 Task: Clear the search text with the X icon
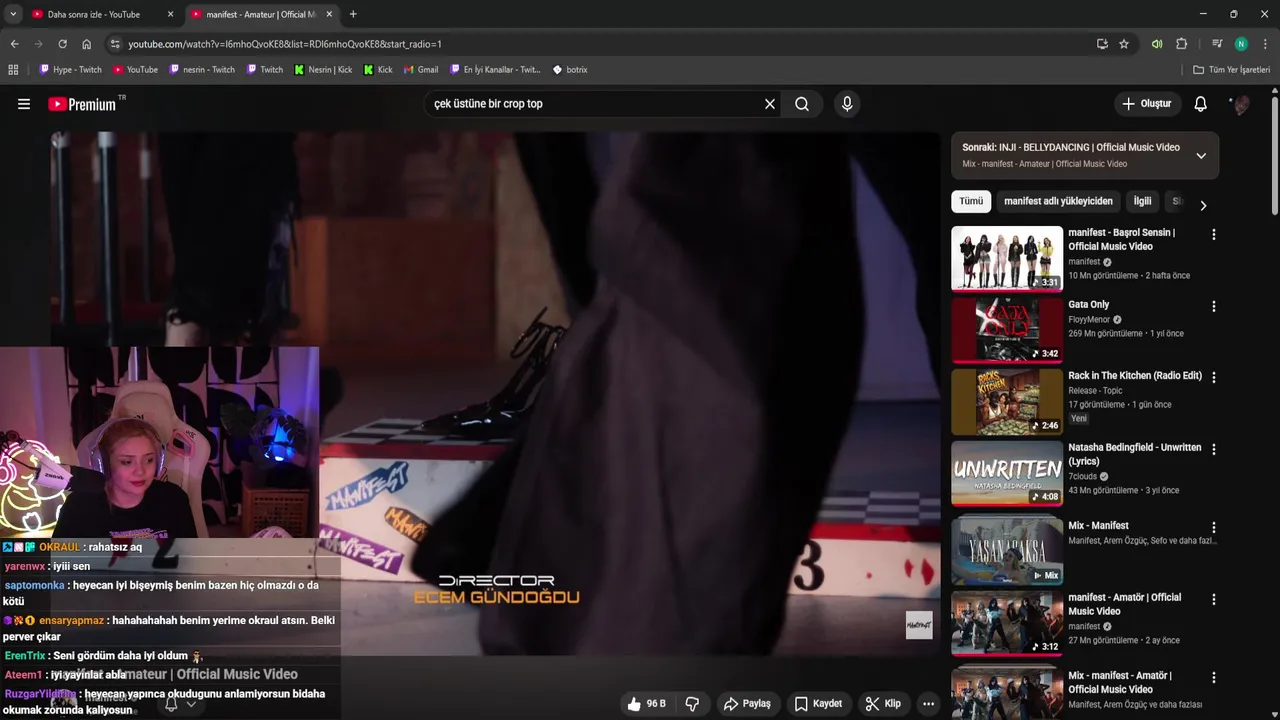click(770, 104)
